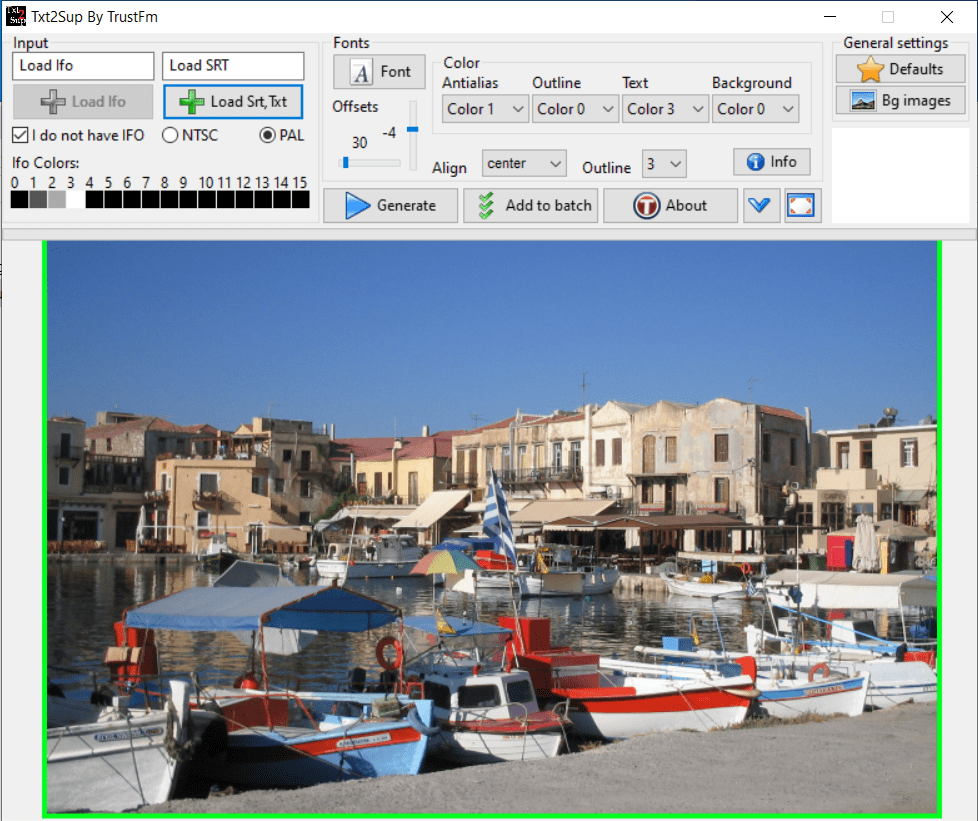Open the About dialog

point(671,205)
